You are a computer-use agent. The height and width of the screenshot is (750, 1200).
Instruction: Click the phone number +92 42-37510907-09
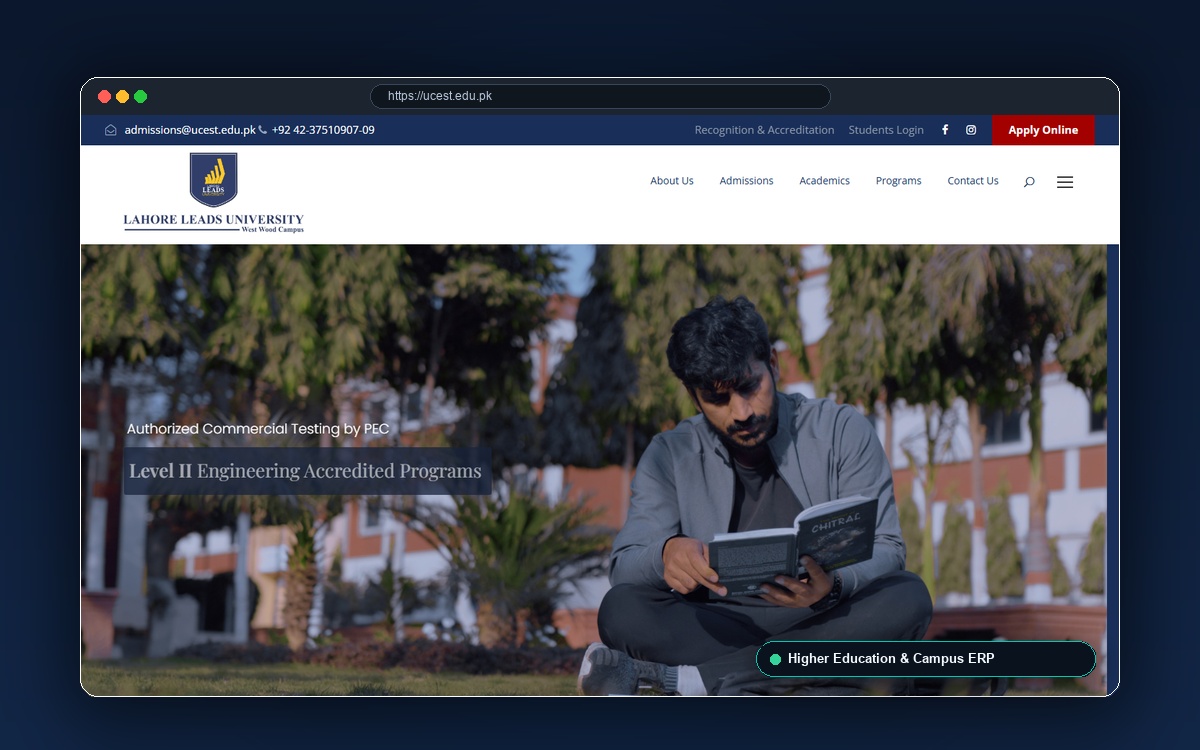(323, 130)
